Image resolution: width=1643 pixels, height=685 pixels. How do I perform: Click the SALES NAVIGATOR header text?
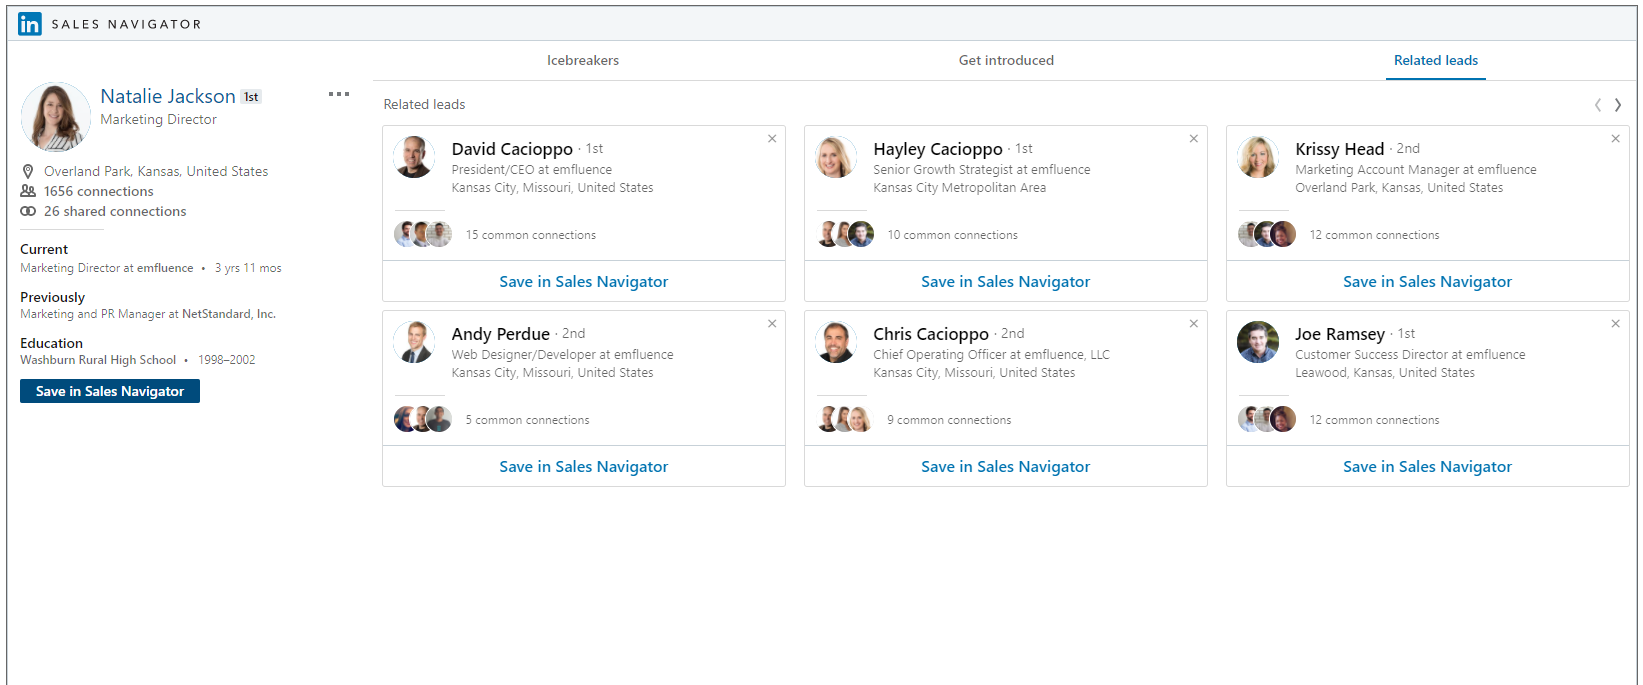[x=127, y=24]
